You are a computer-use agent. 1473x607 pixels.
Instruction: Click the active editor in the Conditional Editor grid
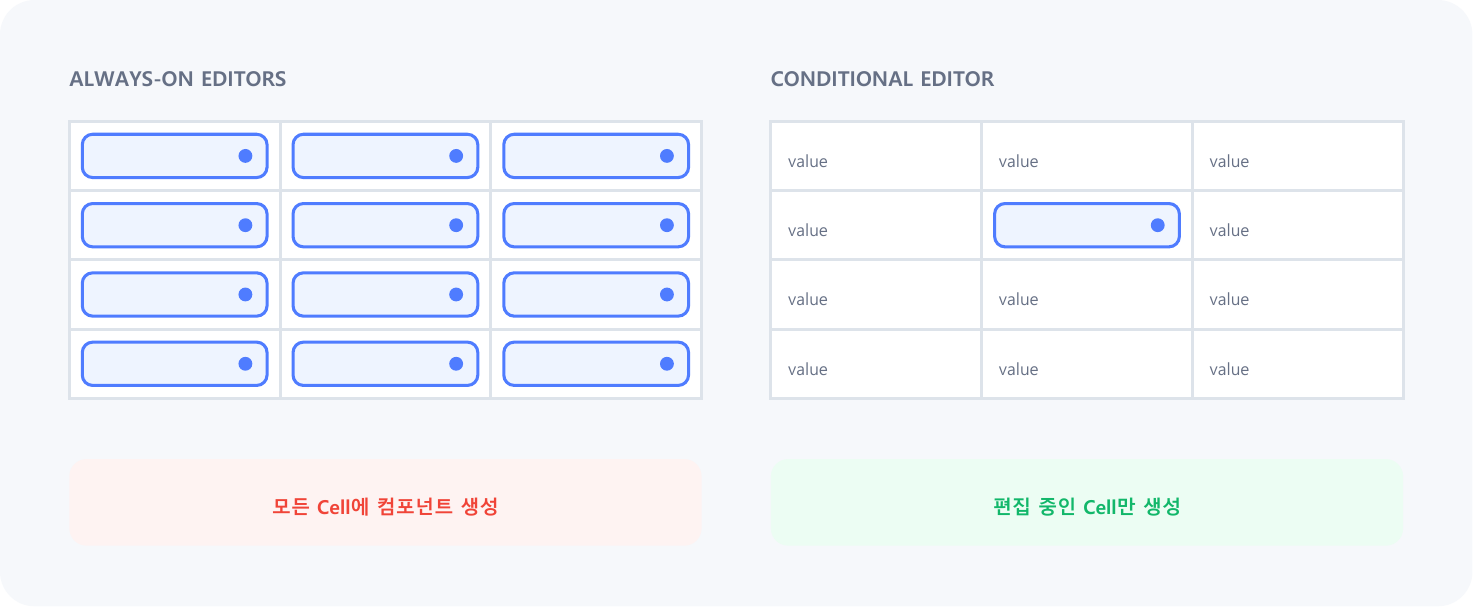[1087, 225]
